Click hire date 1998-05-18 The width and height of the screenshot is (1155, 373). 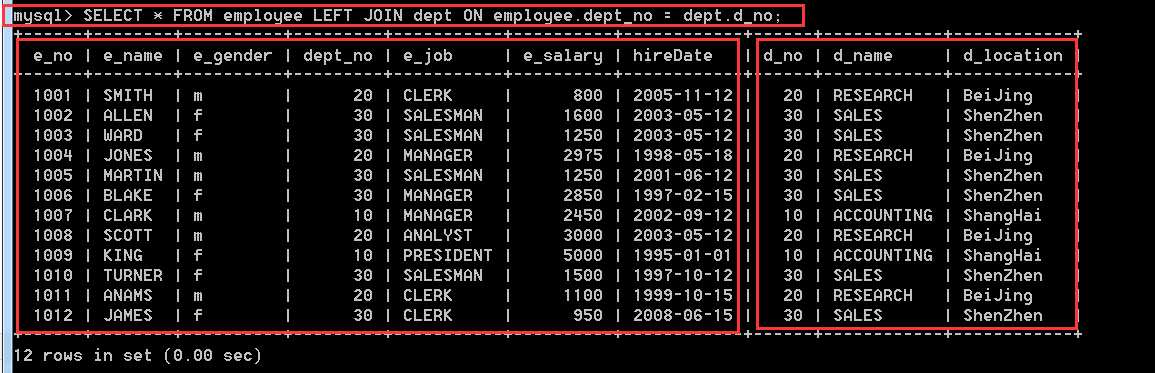click(x=683, y=156)
